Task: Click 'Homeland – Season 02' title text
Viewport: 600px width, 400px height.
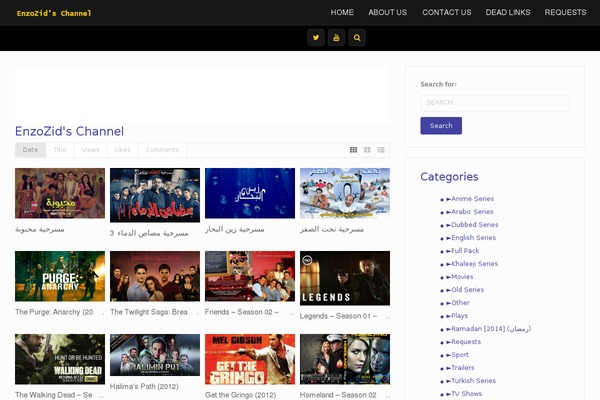Action: point(338,395)
